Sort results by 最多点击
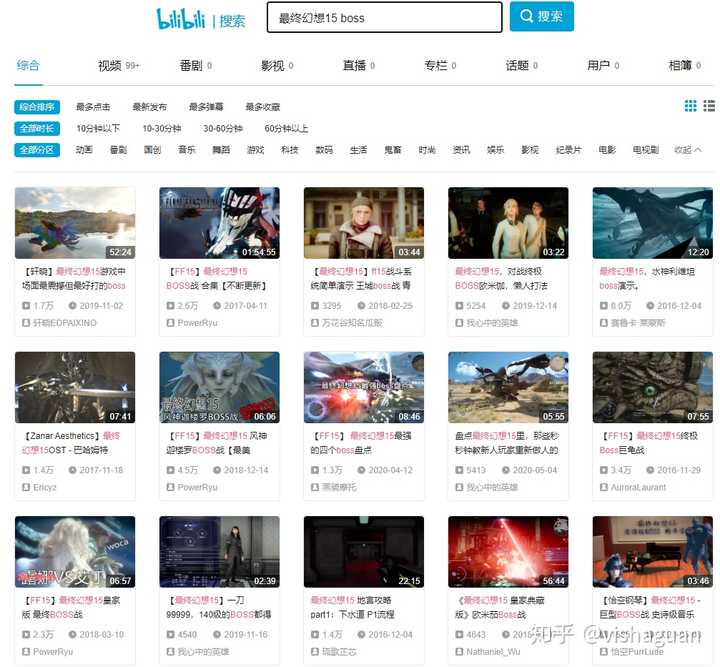Image resolution: width=720 pixels, height=667 pixels. point(93,107)
